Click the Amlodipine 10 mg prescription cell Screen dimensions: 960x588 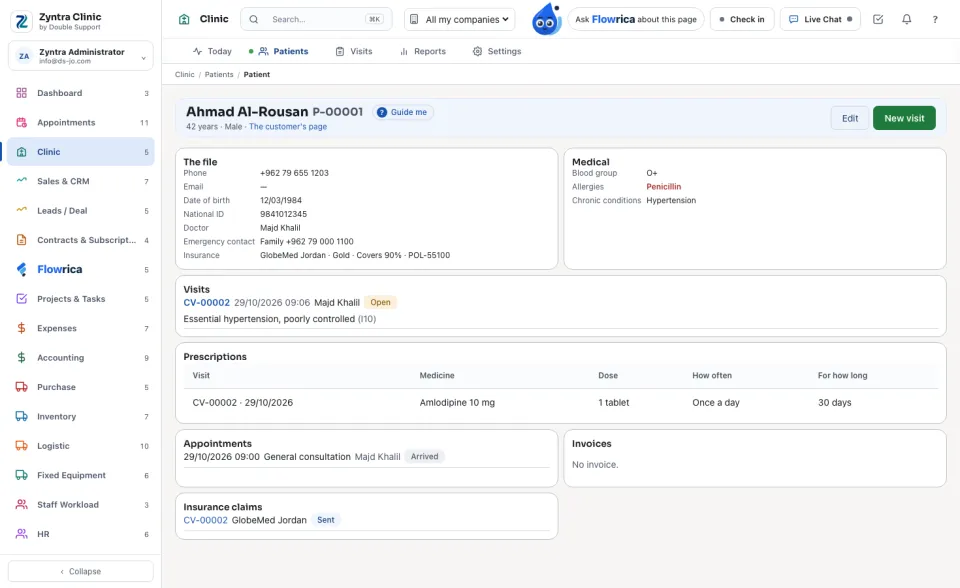point(457,403)
